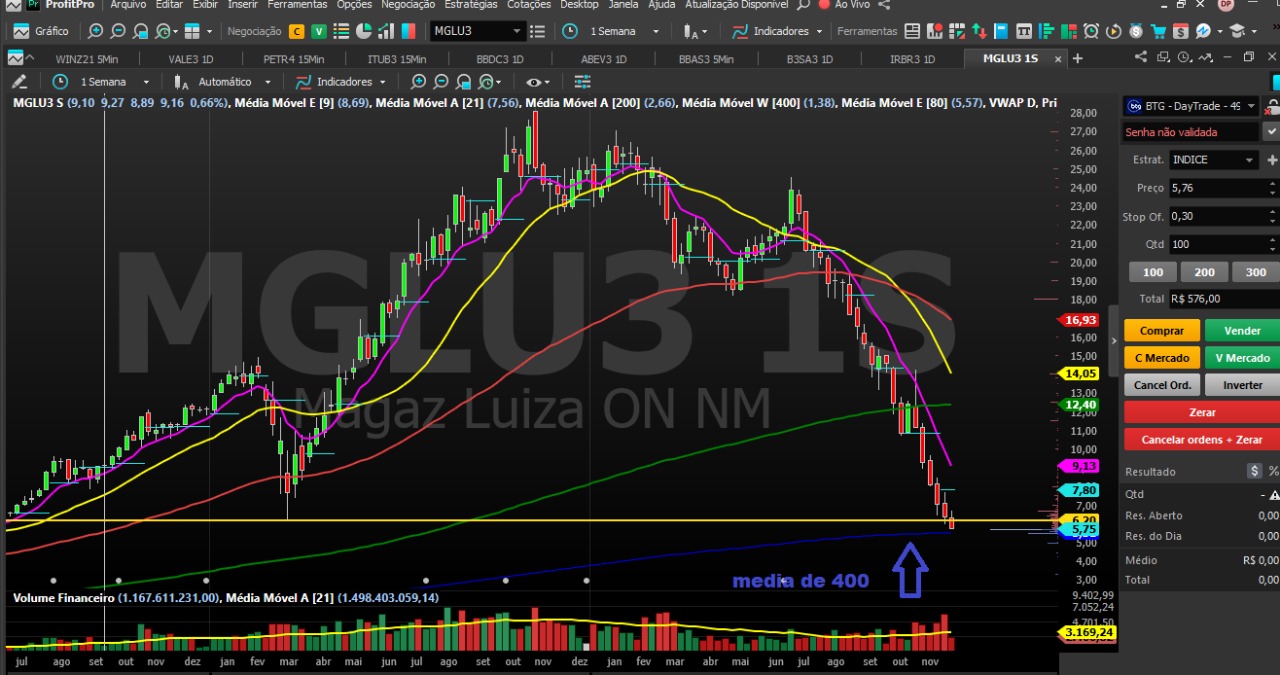Click the search magnifier in menu bar
Image resolution: width=1280 pixels, height=675 pixels.
click(x=803, y=5)
